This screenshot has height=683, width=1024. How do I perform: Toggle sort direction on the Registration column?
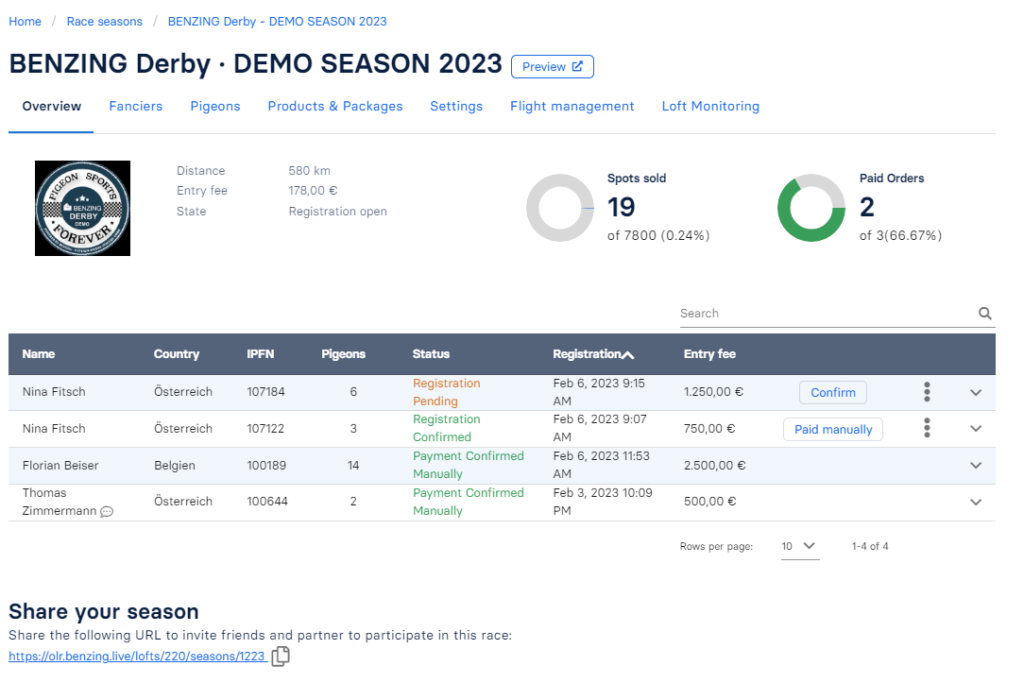[x=629, y=353]
